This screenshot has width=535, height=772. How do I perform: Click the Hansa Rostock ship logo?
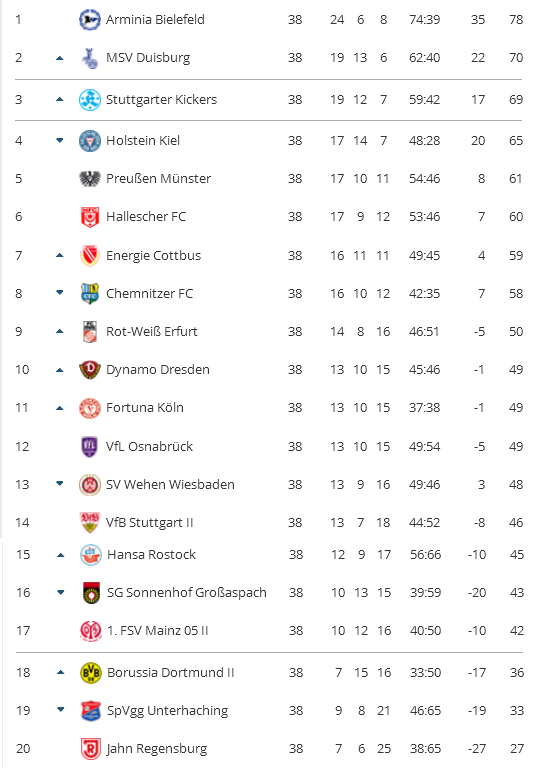[x=91, y=555]
